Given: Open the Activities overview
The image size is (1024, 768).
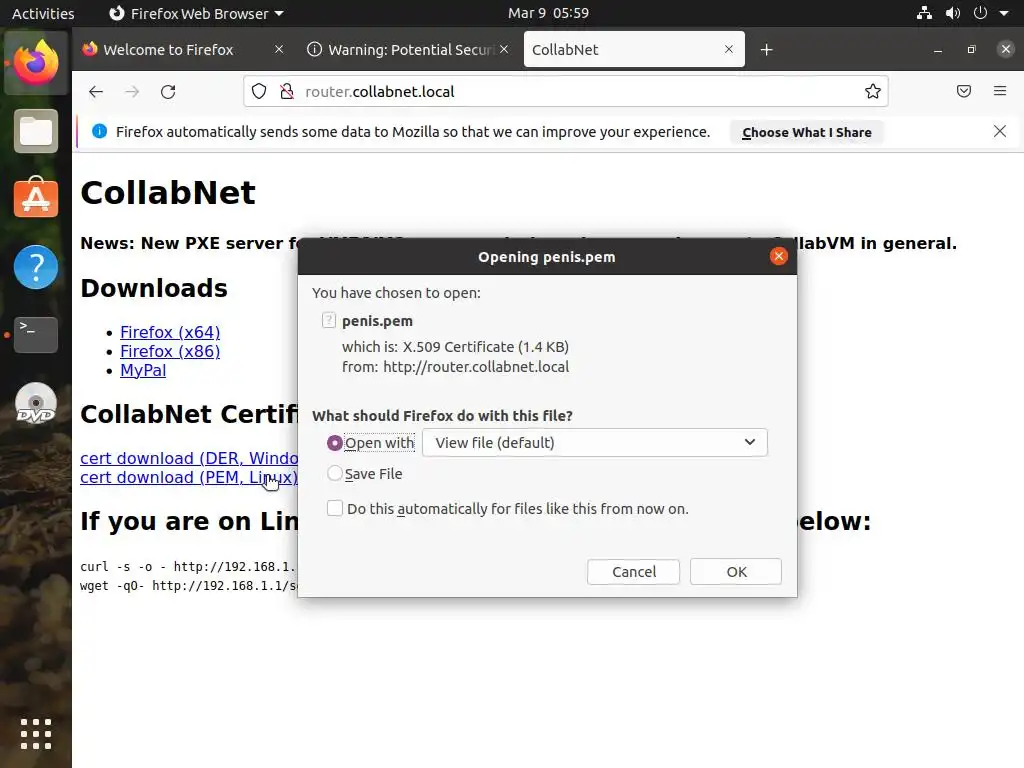Looking at the screenshot, I should pyautogui.click(x=43, y=13).
